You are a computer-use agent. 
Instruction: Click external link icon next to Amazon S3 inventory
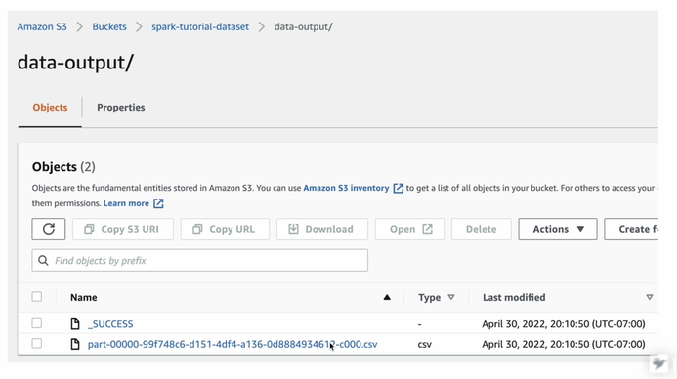click(x=398, y=189)
